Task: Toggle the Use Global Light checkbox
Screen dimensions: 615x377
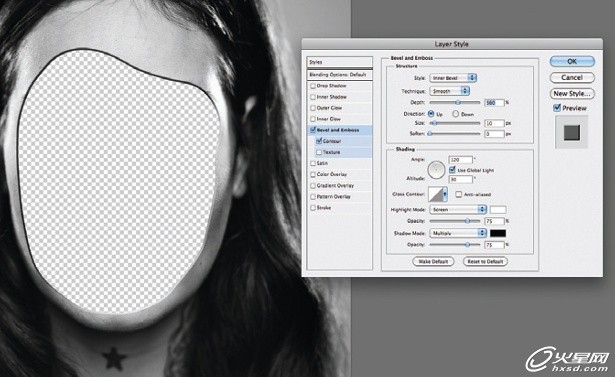Action: (452, 170)
